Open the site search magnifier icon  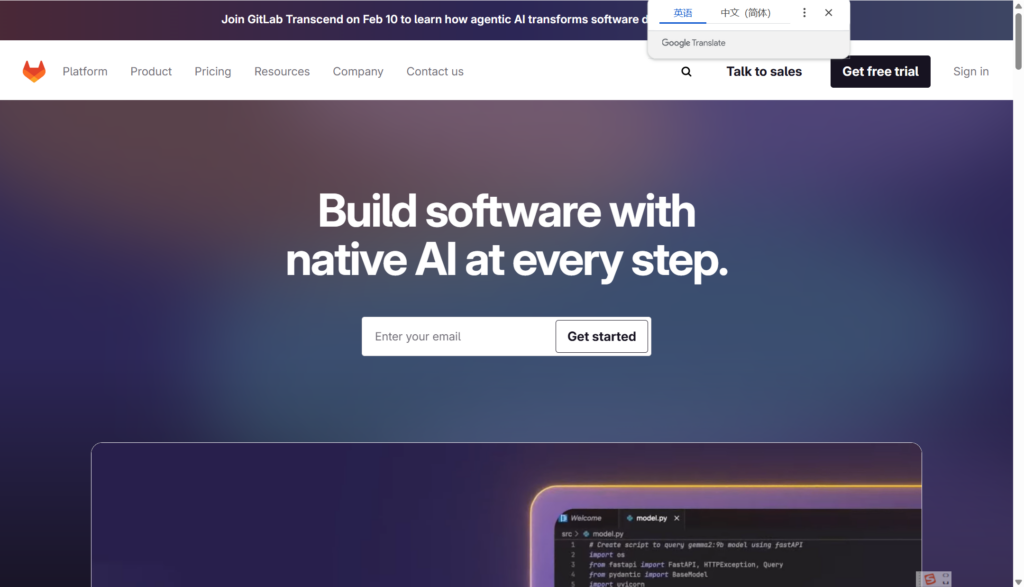(x=686, y=72)
